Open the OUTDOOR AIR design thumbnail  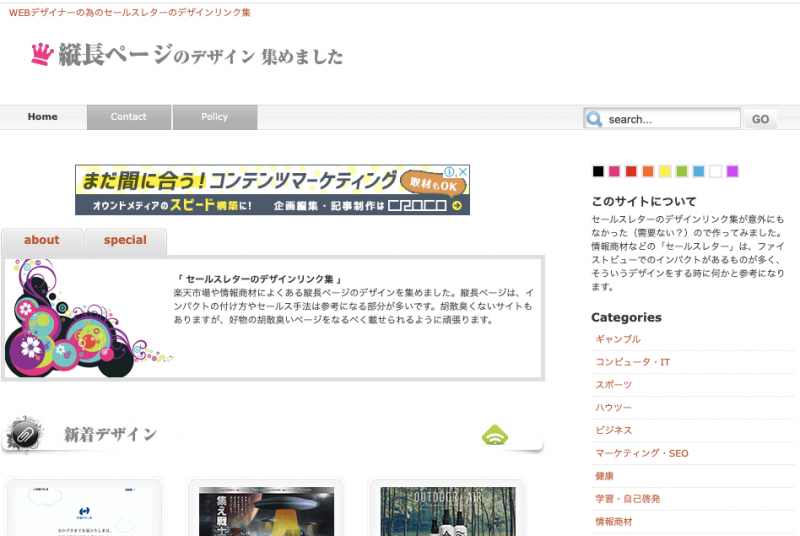click(x=448, y=510)
